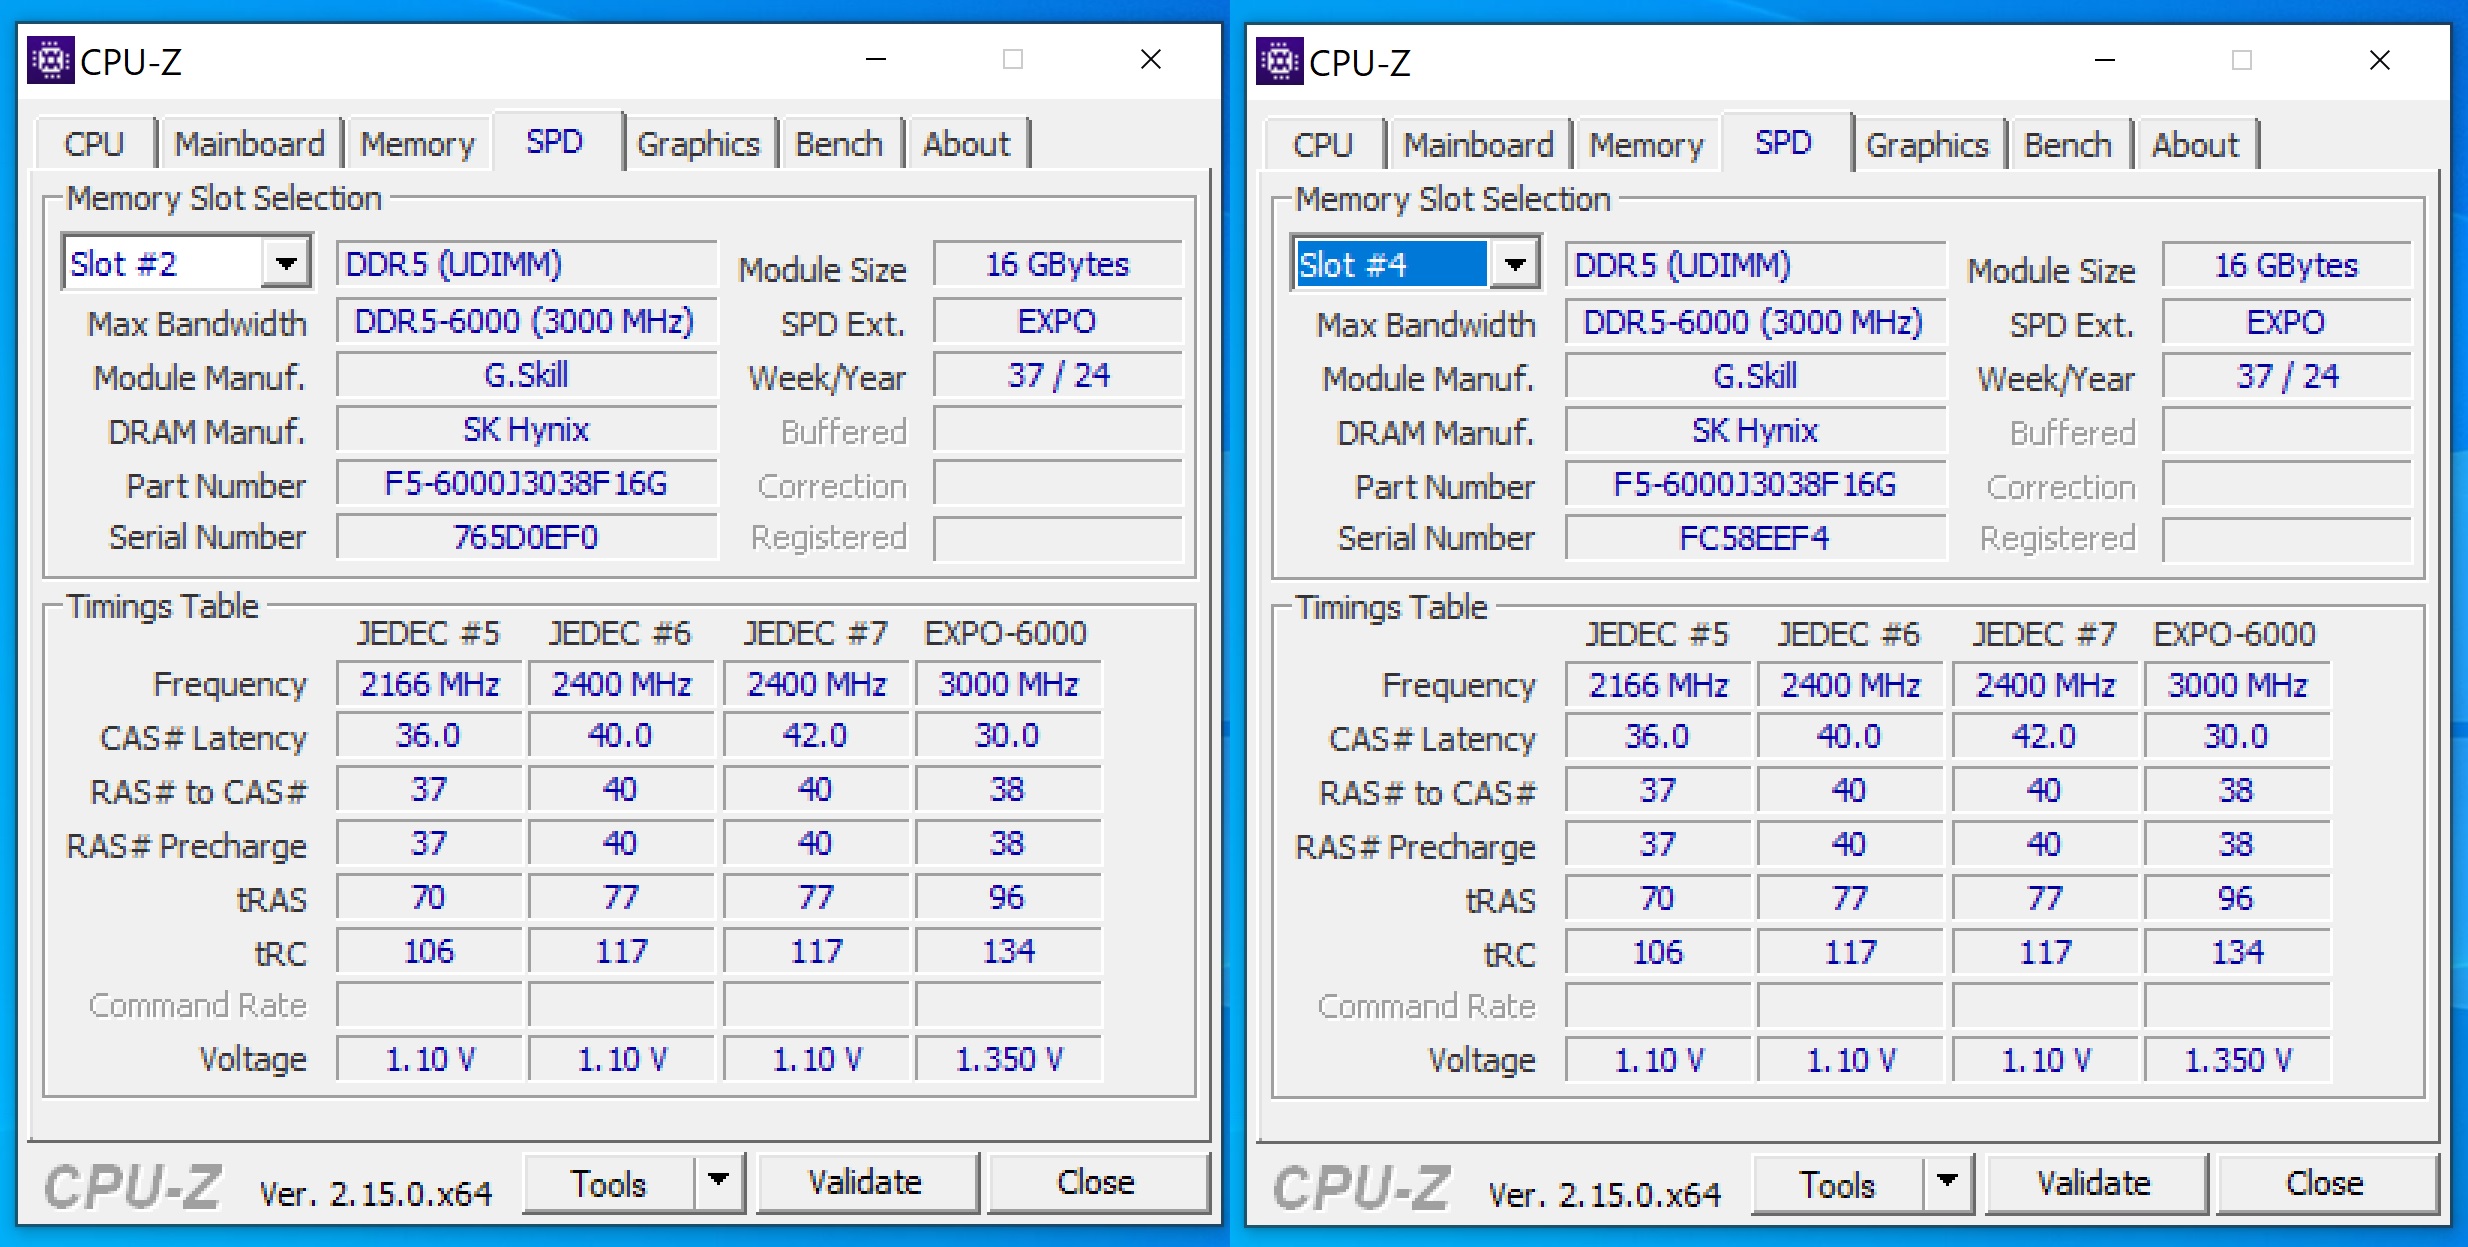The height and width of the screenshot is (1247, 2468).
Task: Click EXPO CAS latency 30.0 in left window
Action: pyautogui.click(x=1008, y=736)
